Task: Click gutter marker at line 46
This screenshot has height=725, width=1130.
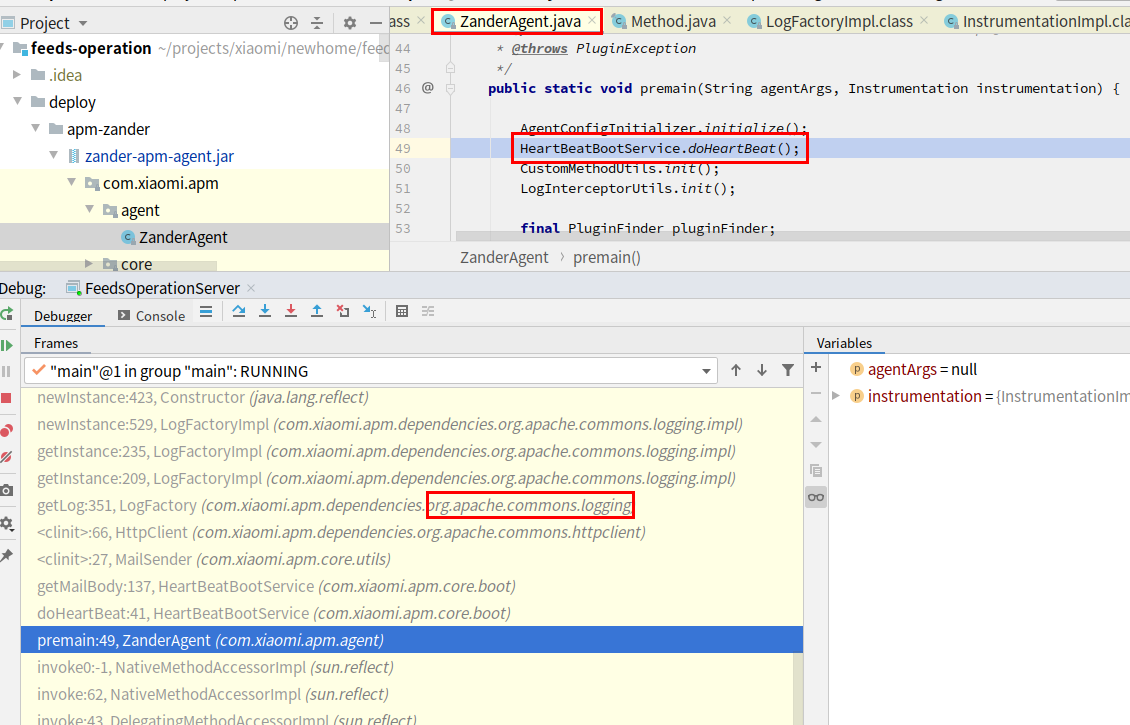Action: pyautogui.click(x=427, y=88)
